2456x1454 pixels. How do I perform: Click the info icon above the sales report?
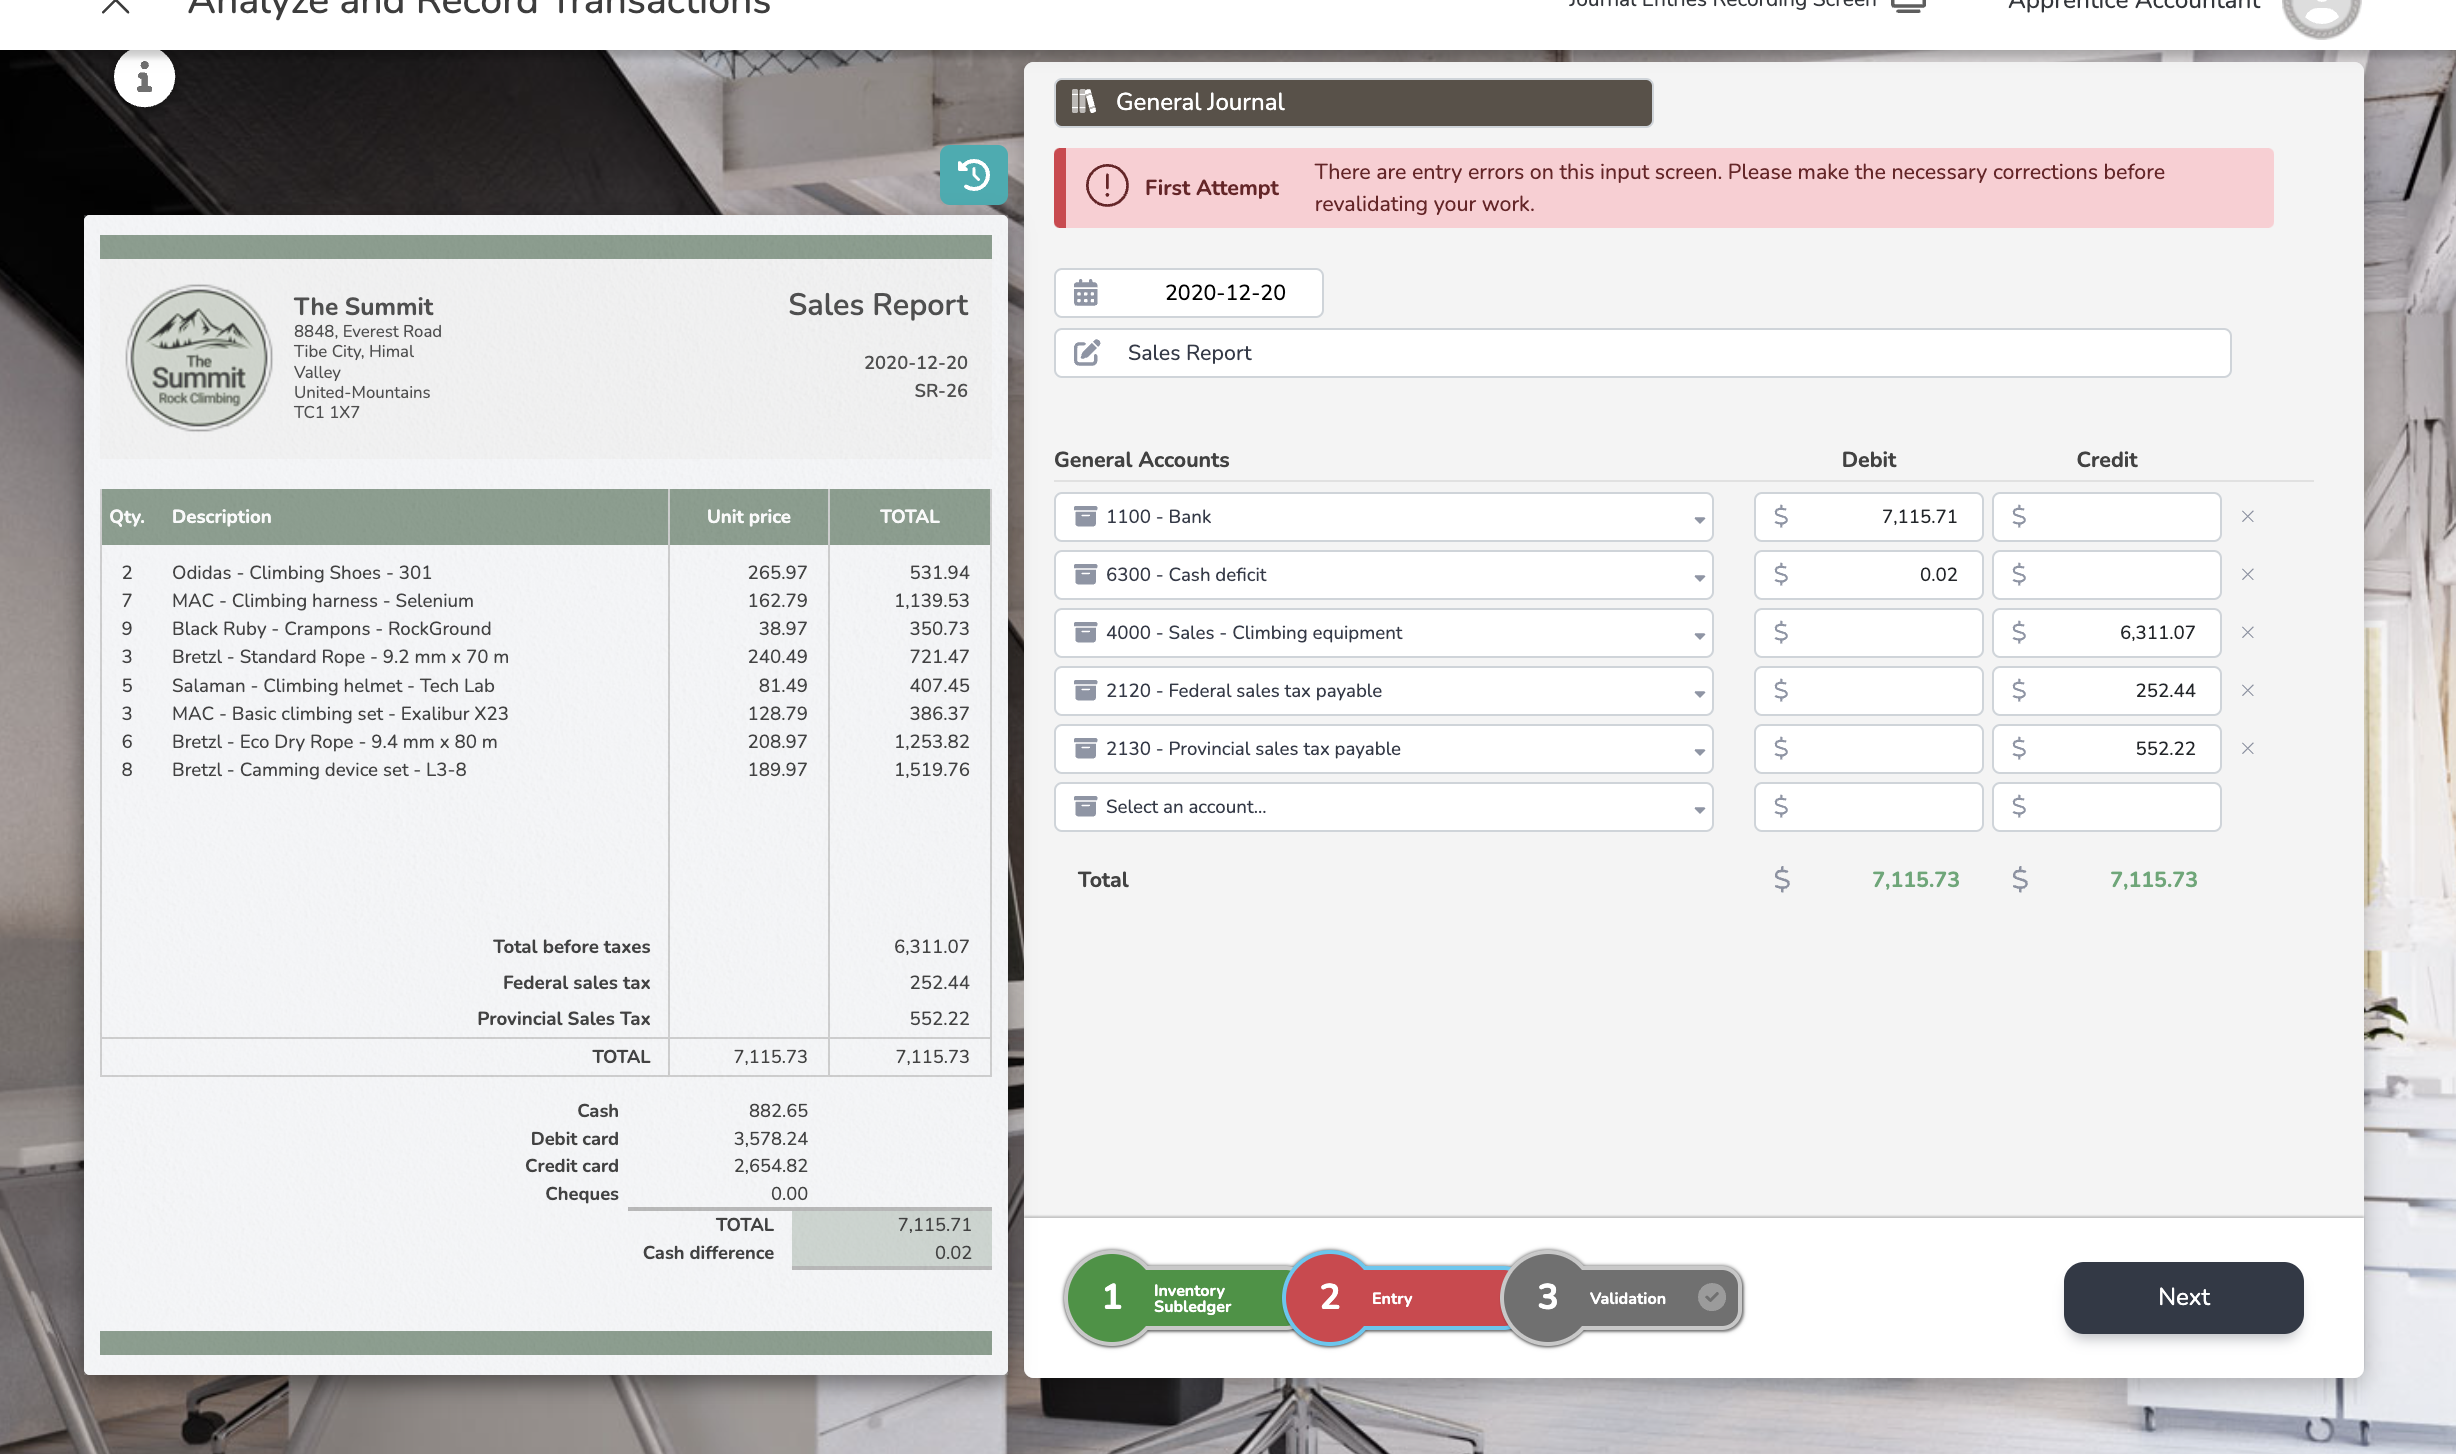pos(144,77)
